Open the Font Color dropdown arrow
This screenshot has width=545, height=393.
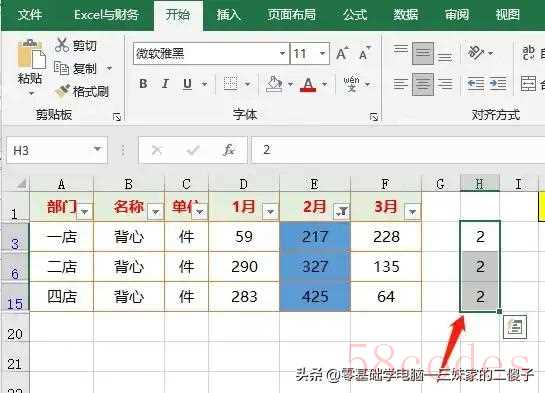[x=325, y=84]
